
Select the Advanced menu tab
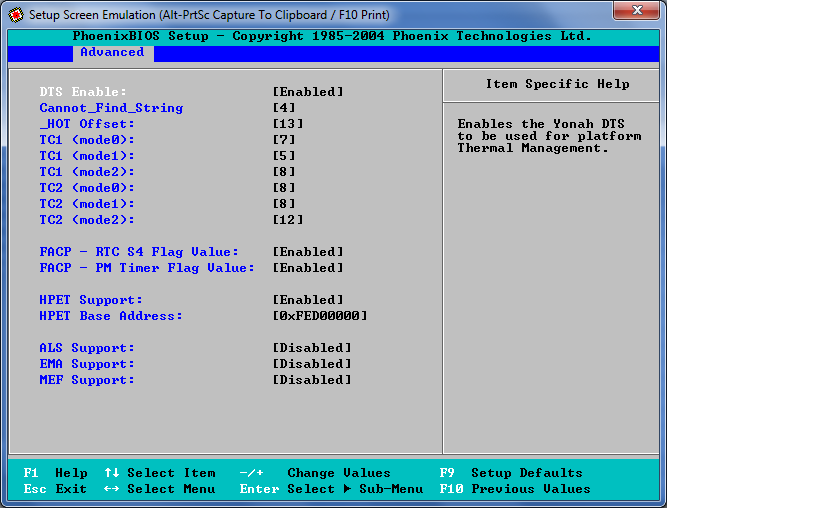[112, 53]
